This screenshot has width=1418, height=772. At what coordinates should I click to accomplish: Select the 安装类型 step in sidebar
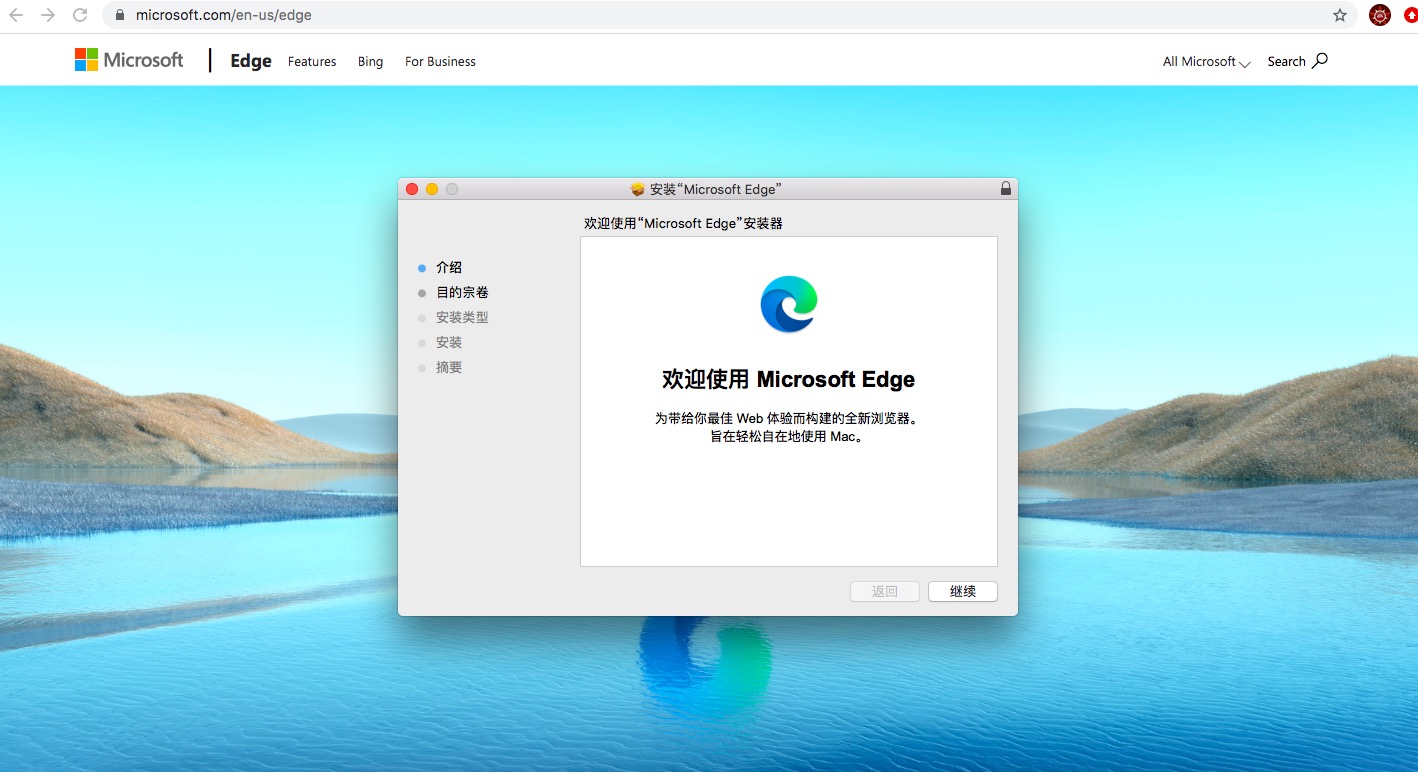[x=462, y=318]
